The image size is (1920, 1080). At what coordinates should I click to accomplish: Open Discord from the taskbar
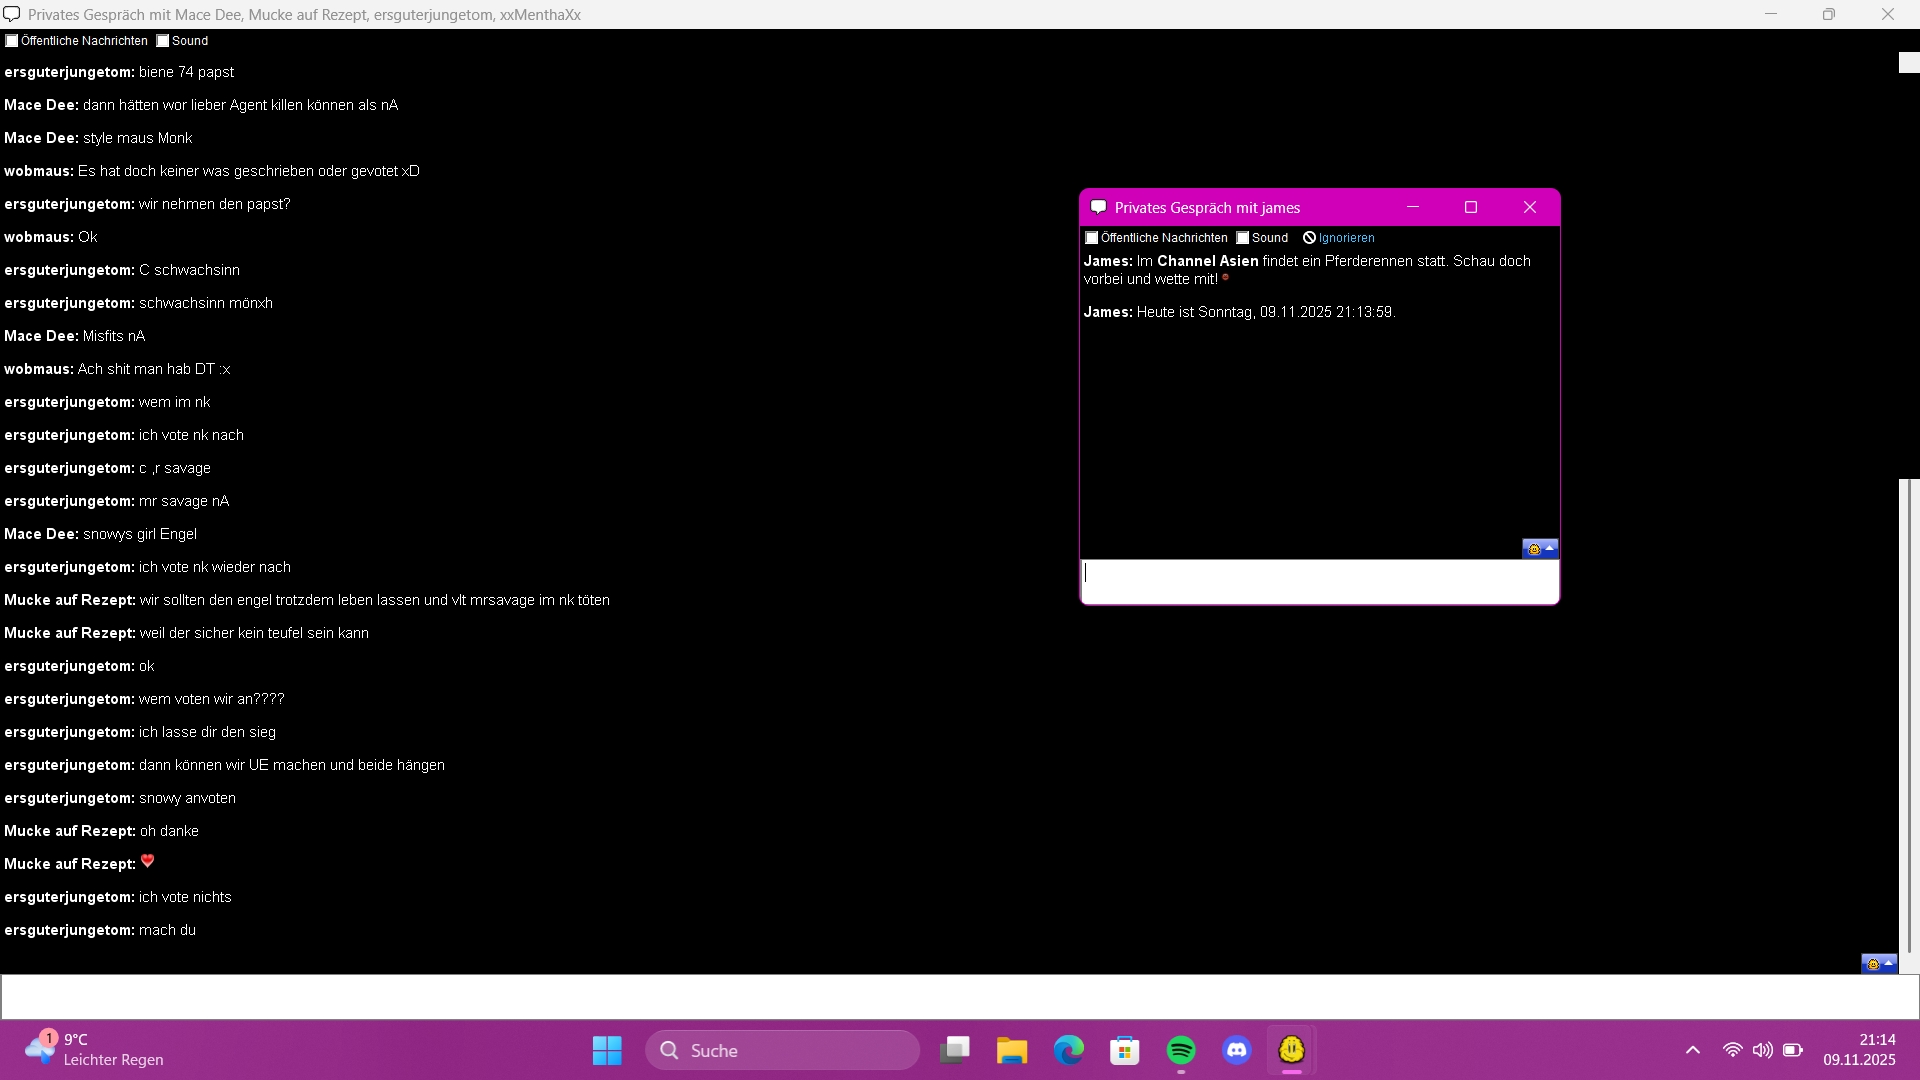[1237, 1051]
